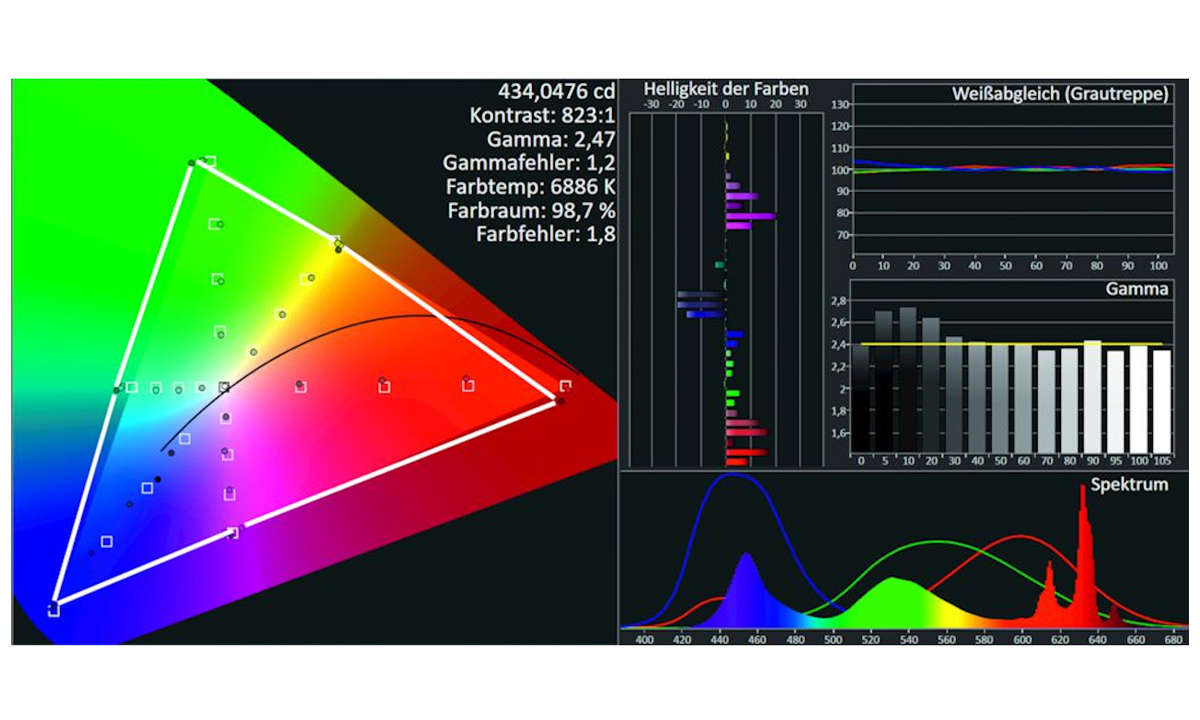The height and width of the screenshot is (720, 1200).
Task: Click the -30 label on Helligkeit axis
Action: click(651, 104)
